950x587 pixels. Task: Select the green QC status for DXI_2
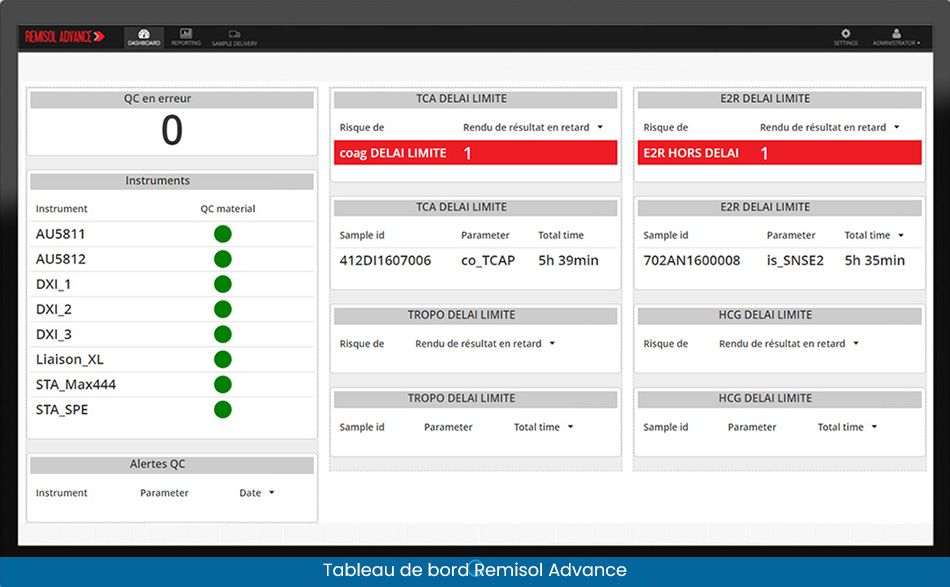coord(223,310)
